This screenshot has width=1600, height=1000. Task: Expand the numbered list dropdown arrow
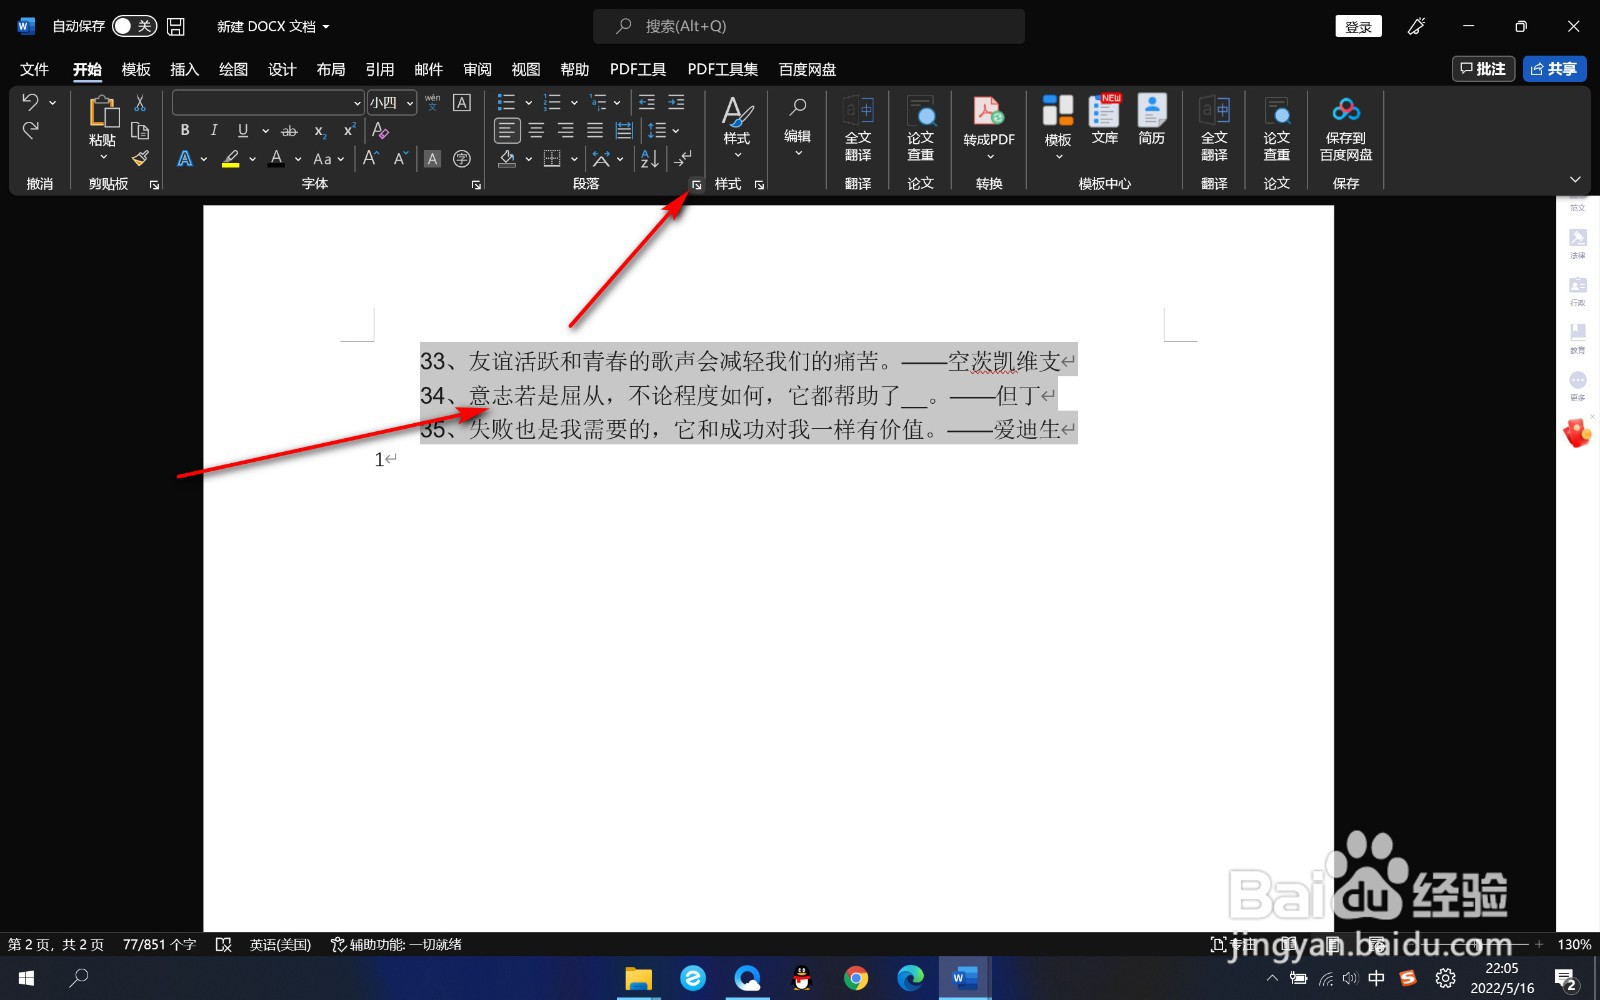574,102
